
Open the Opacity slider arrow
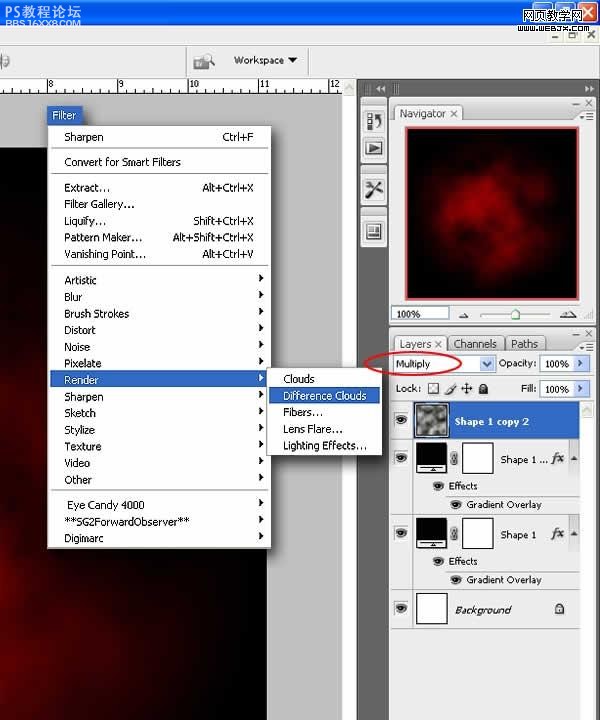(580, 363)
